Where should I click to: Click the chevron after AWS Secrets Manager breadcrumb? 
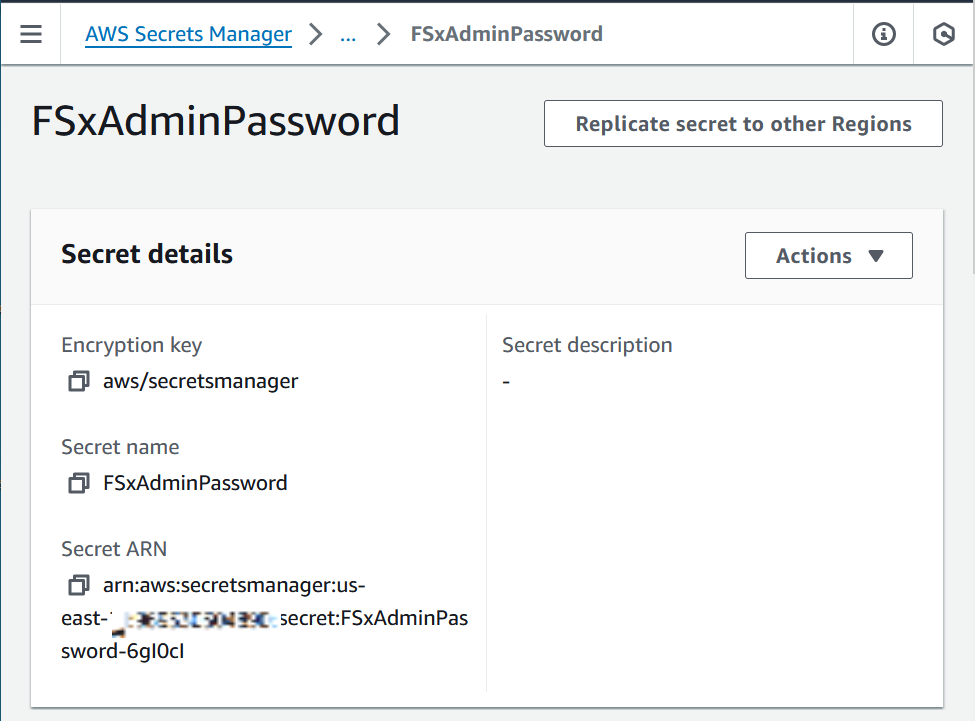(314, 33)
